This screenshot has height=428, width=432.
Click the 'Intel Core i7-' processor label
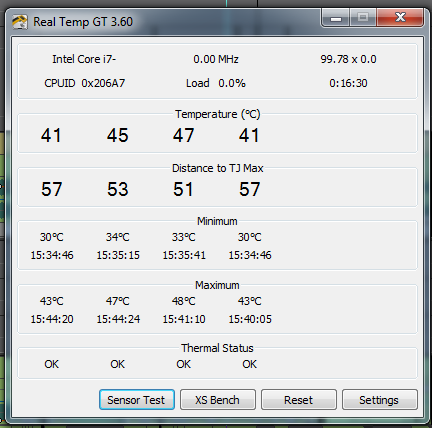[84, 59]
